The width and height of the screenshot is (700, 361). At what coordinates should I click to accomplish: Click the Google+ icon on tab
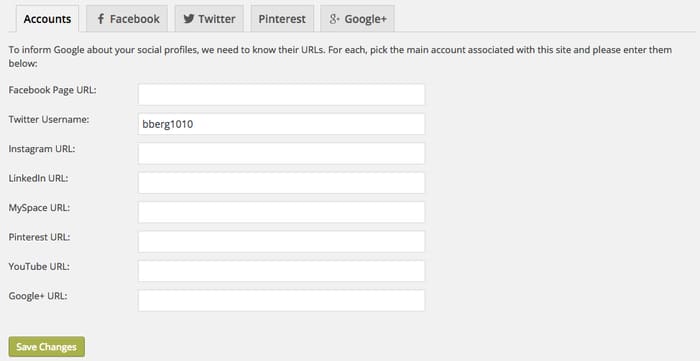click(334, 19)
